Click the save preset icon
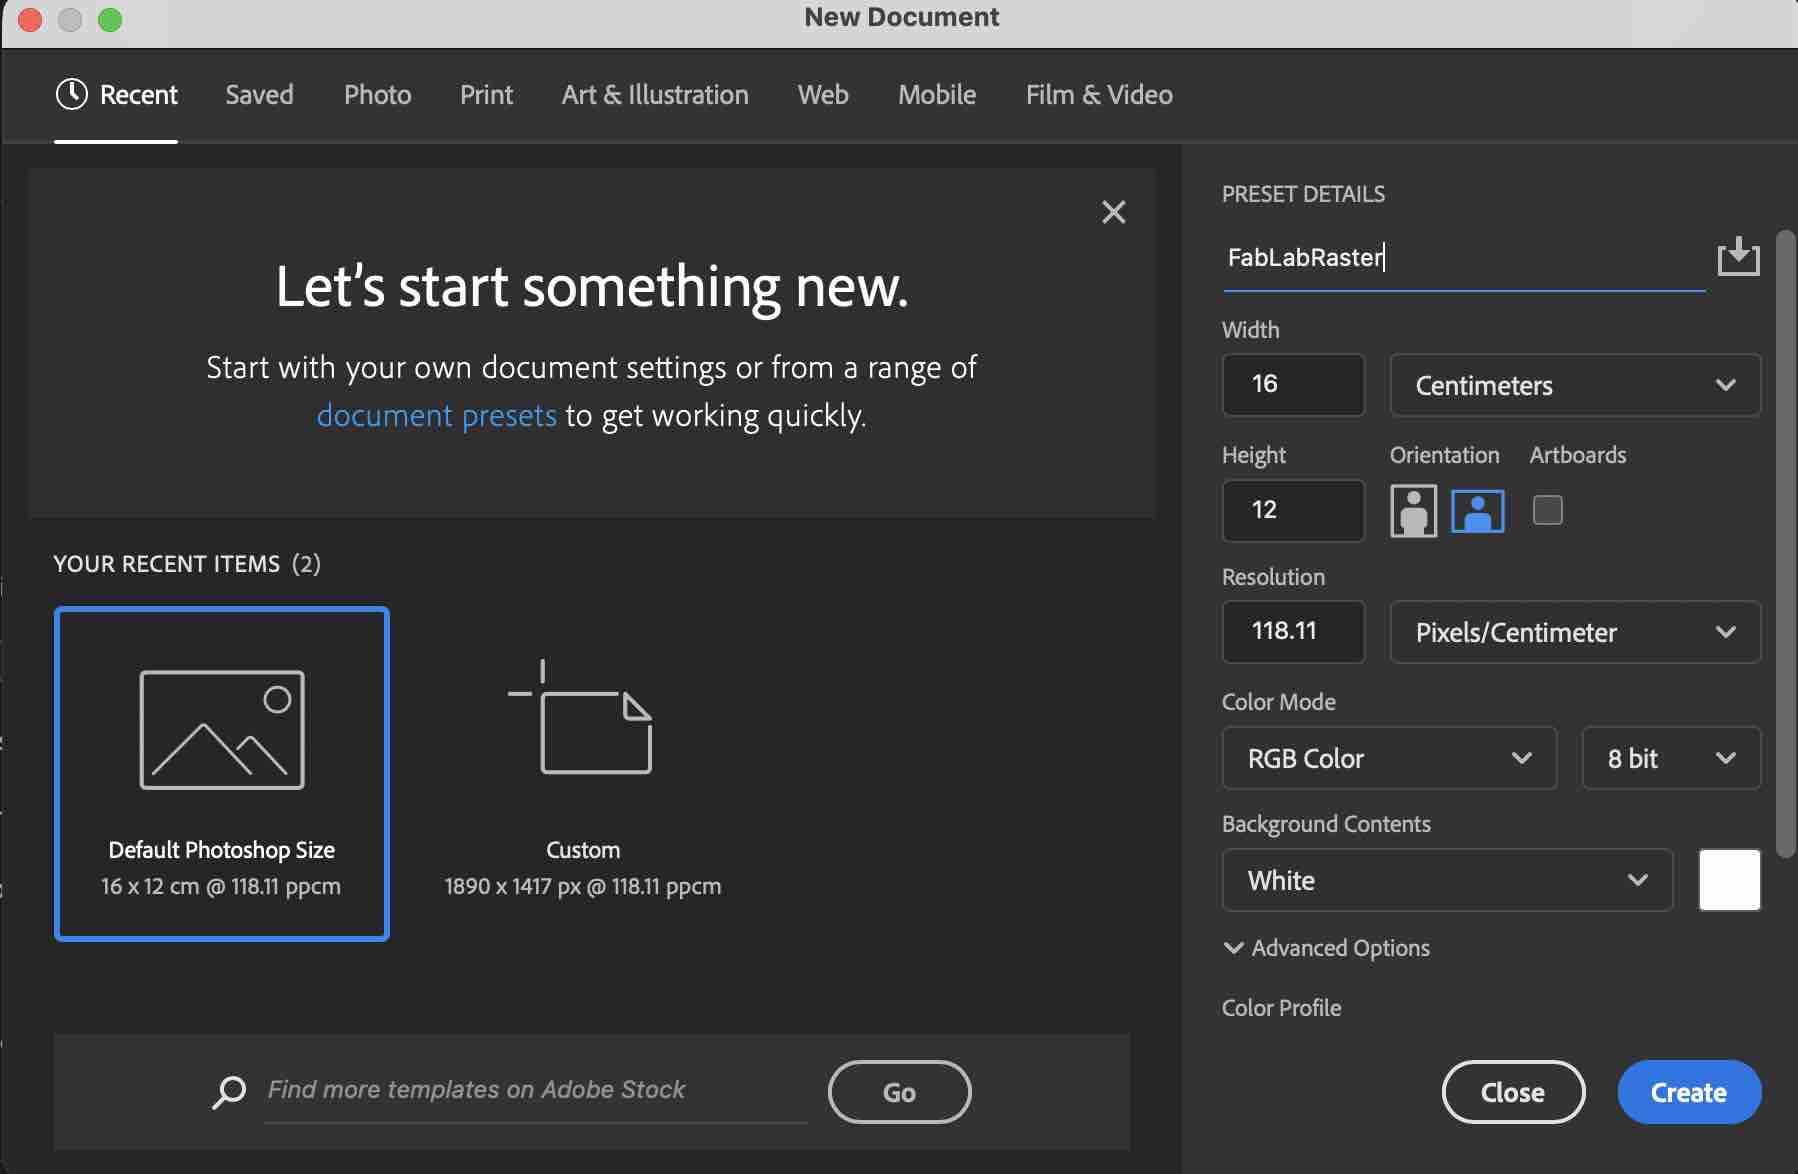This screenshot has height=1174, width=1798. coord(1738,257)
